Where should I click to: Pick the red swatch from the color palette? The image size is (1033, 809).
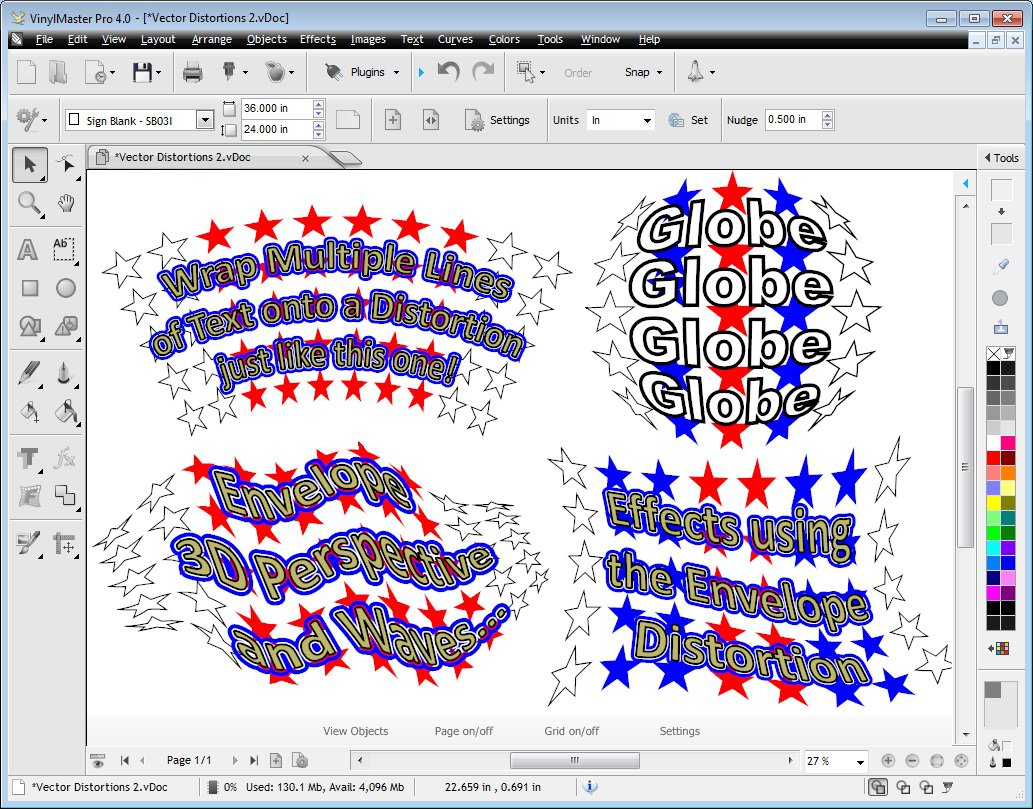coord(995,457)
